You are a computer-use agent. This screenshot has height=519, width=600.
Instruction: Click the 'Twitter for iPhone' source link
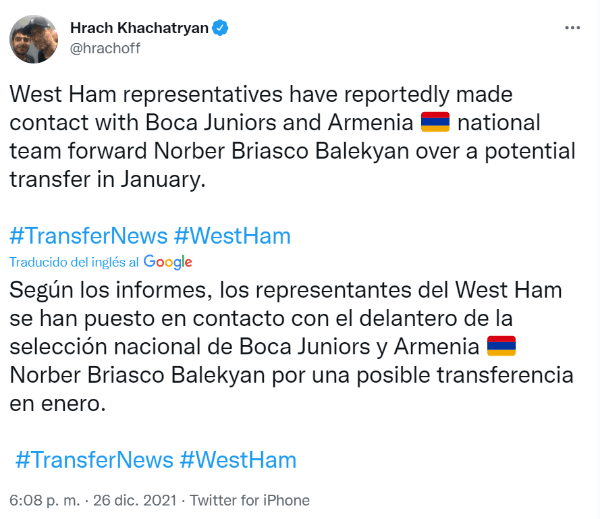coord(250,500)
